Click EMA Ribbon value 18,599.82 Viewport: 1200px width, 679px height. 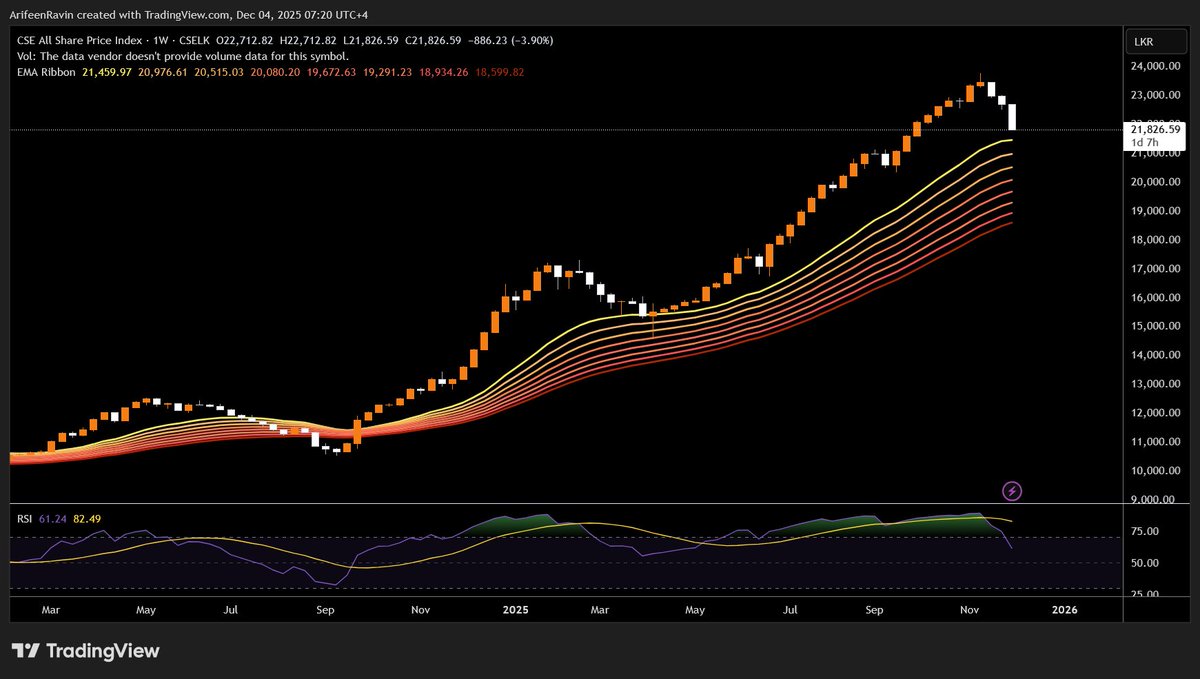[499, 72]
